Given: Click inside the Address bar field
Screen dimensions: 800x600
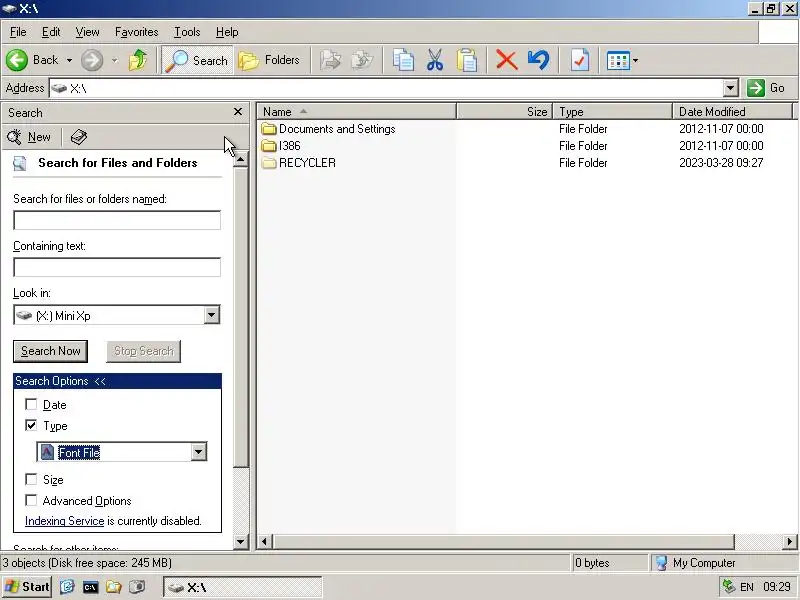Looking at the screenshot, I should [387, 88].
